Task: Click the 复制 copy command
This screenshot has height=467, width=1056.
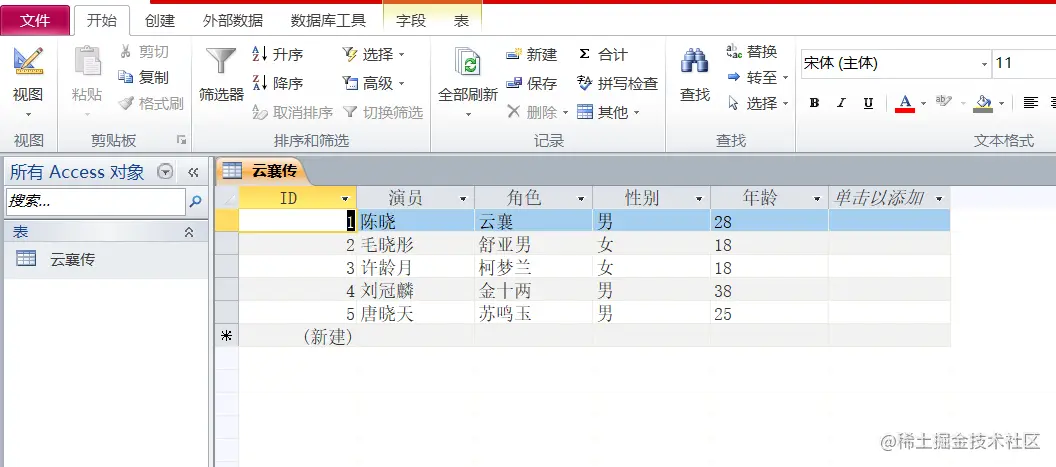Action: (143, 77)
